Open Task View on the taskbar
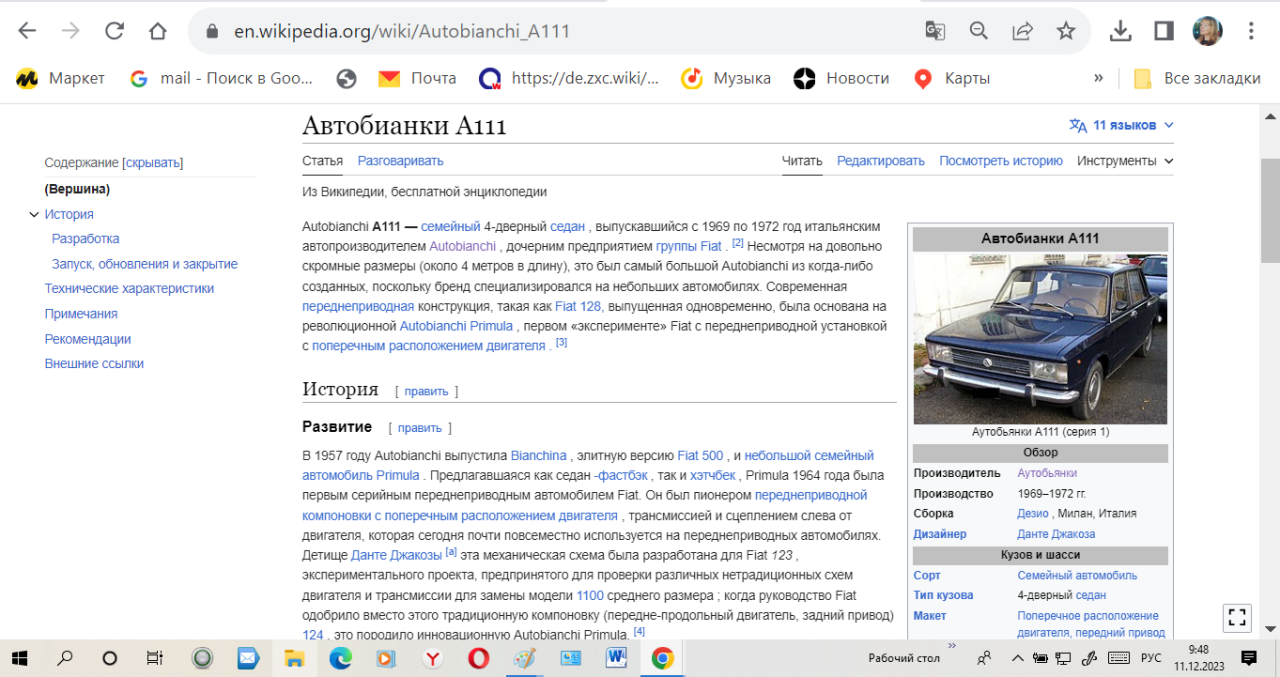The height and width of the screenshot is (677, 1280). [x=155, y=658]
